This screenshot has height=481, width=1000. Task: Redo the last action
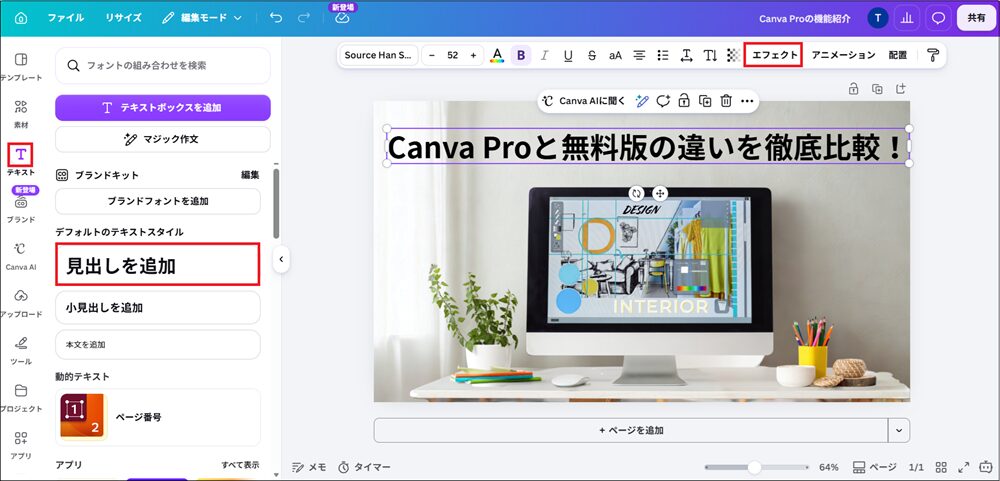point(304,18)
